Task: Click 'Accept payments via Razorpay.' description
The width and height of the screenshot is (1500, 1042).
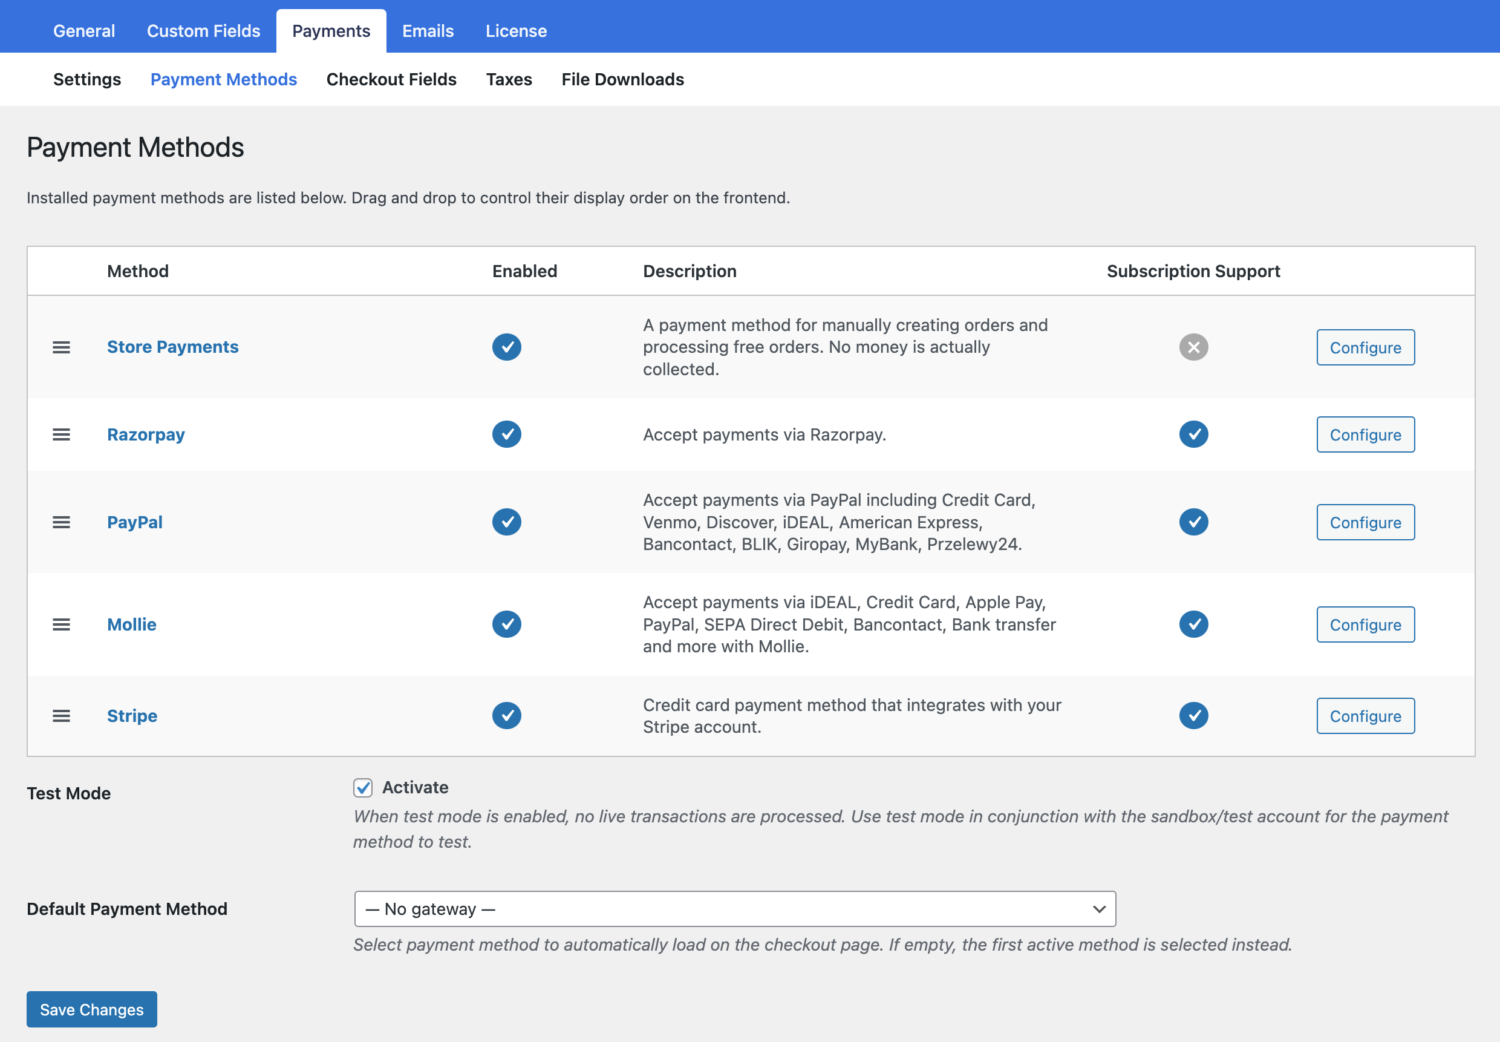Action: pyautogui.click(x=765, y=434)
